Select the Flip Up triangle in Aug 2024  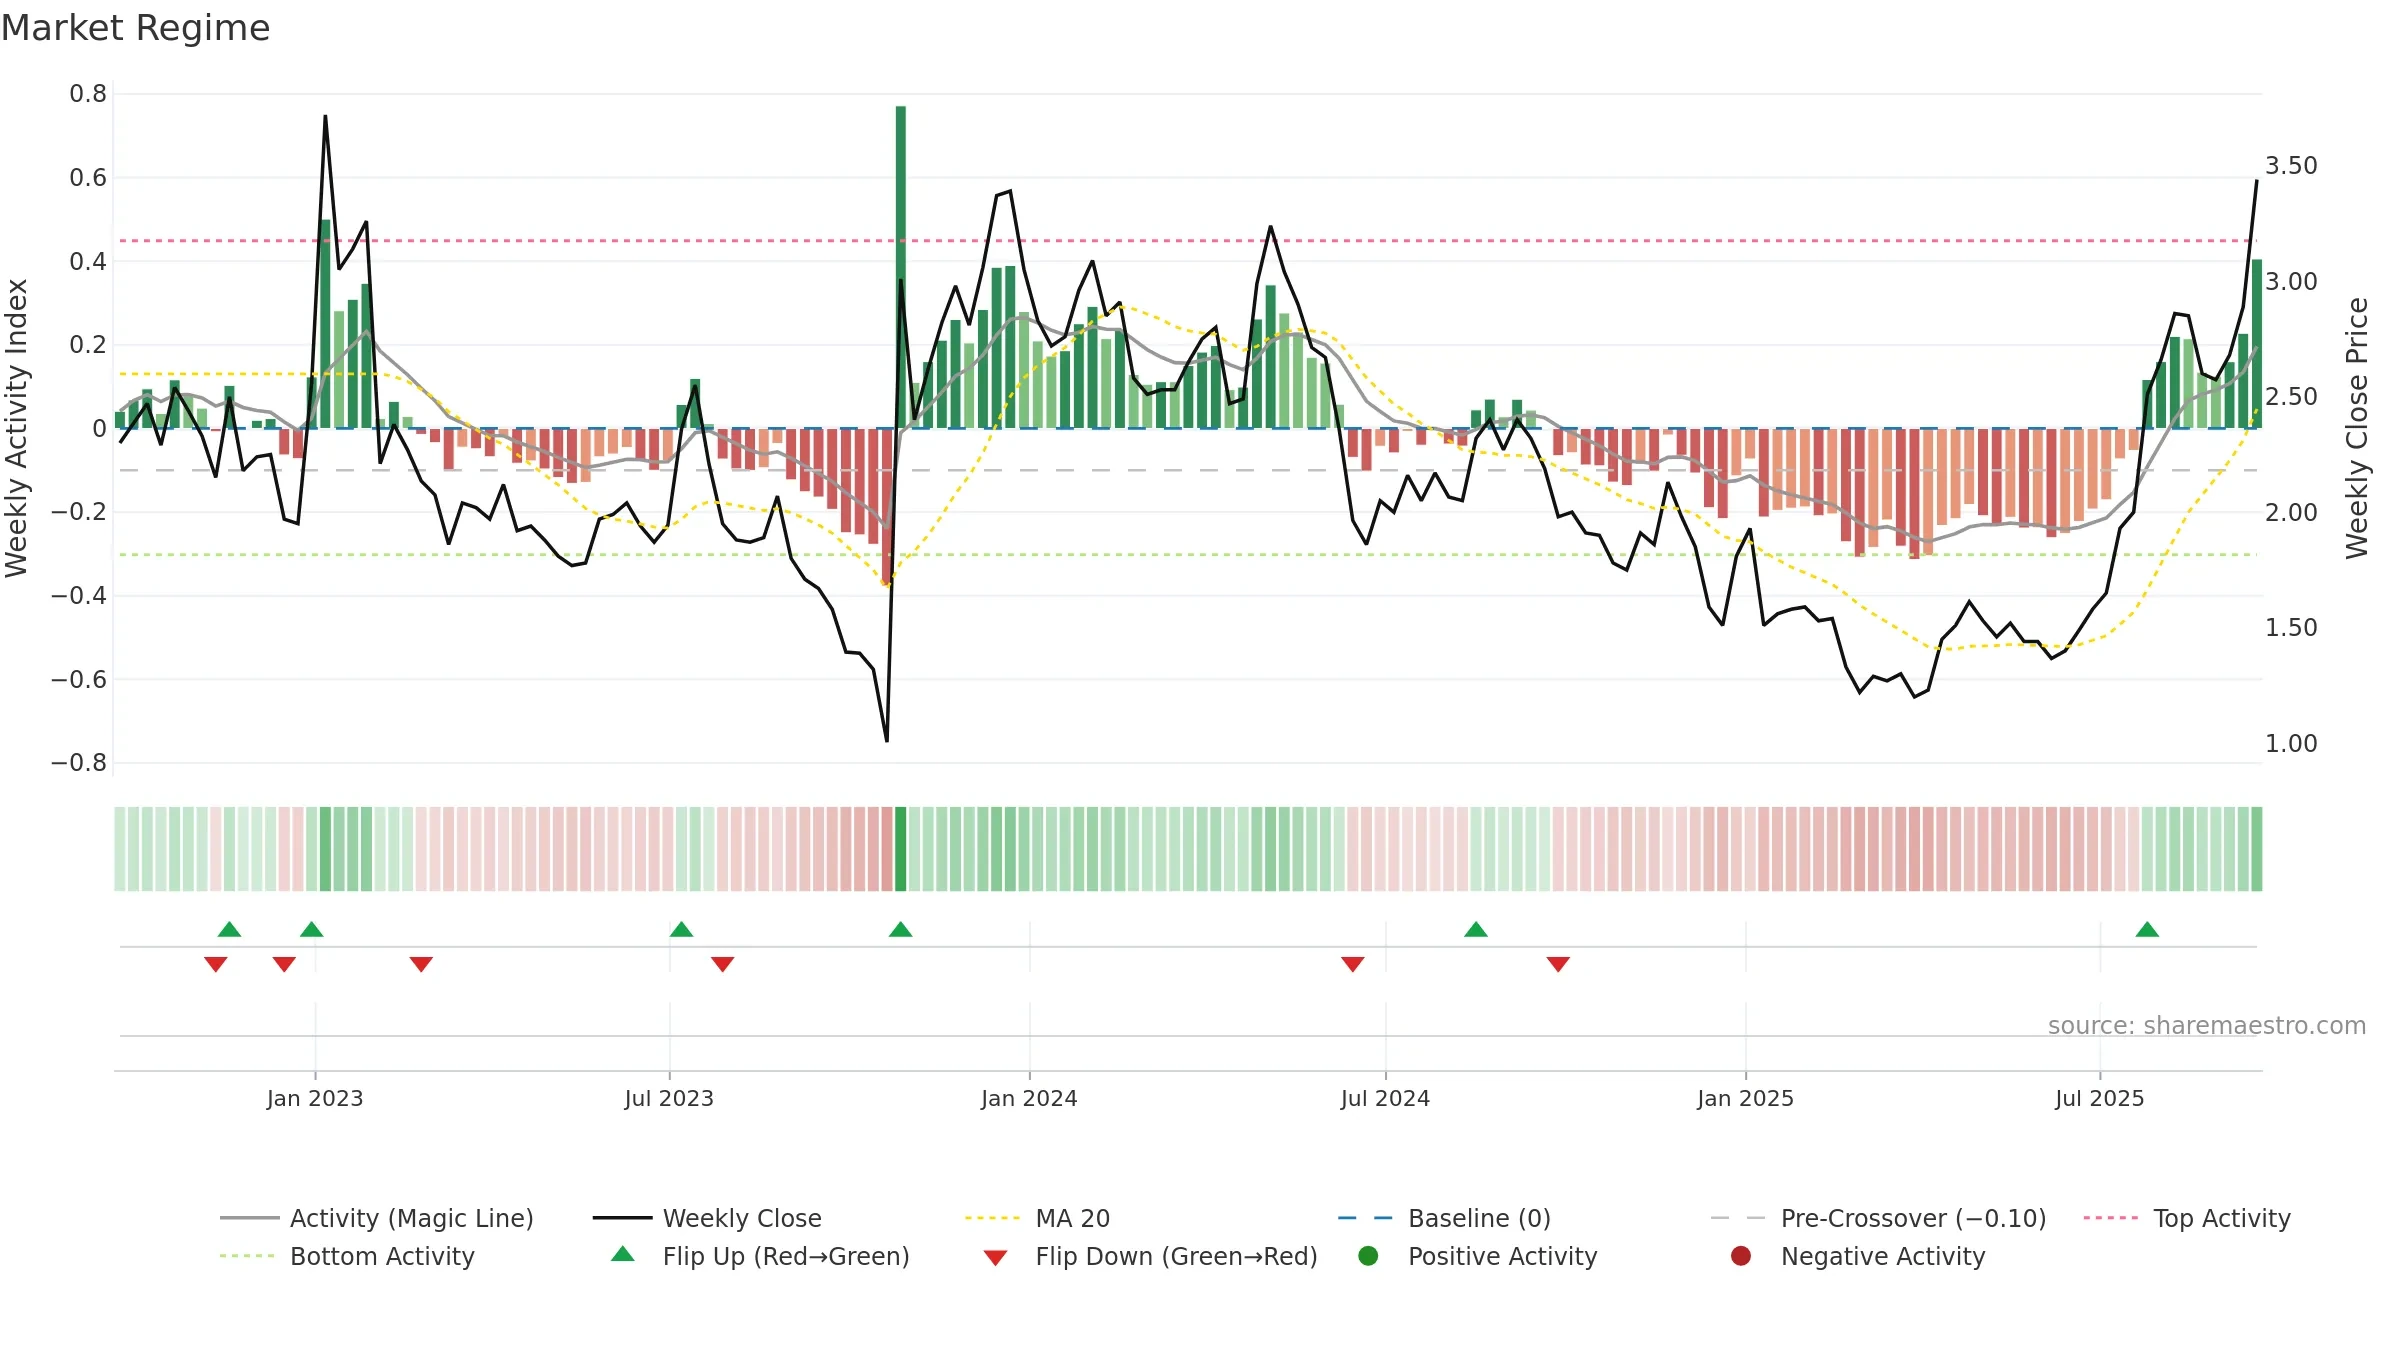[1476, 929]
